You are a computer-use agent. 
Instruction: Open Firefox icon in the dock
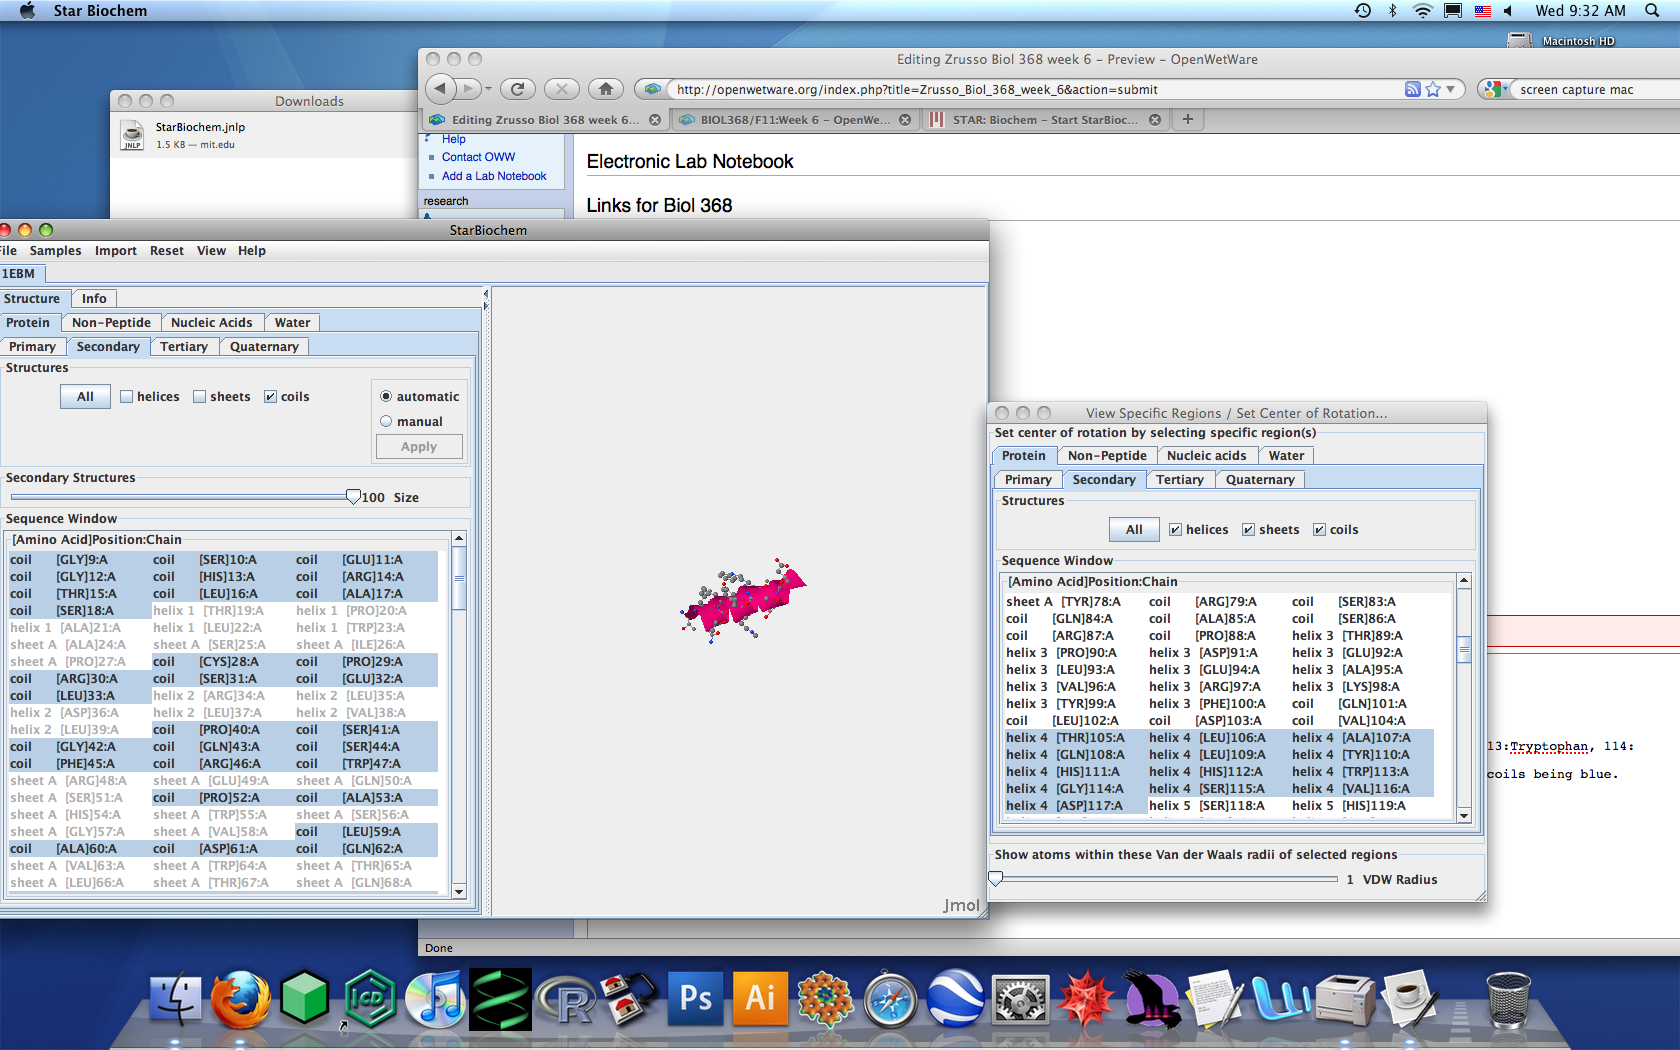[x=240, y=999]
